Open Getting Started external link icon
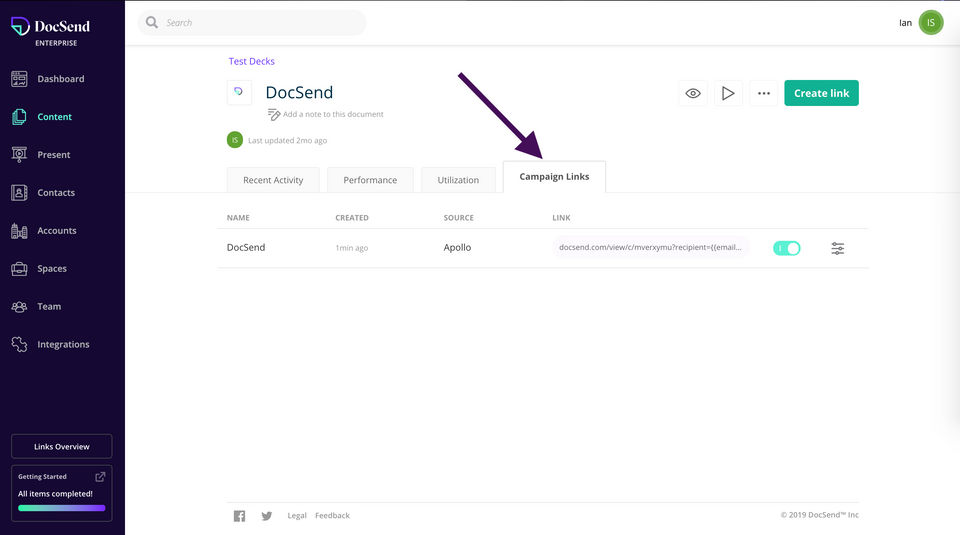Viewport: 960px width, 535px height. pos(100,476)
